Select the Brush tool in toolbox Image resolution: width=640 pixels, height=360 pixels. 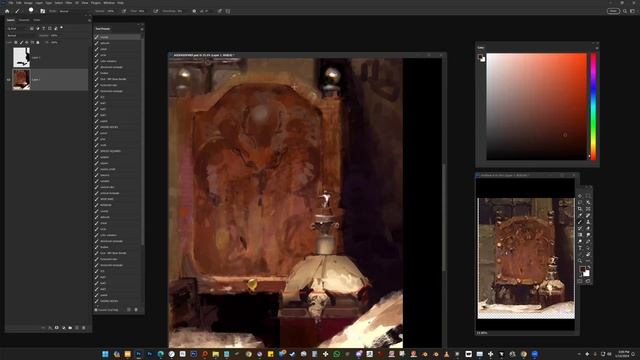tap(580, 222)
